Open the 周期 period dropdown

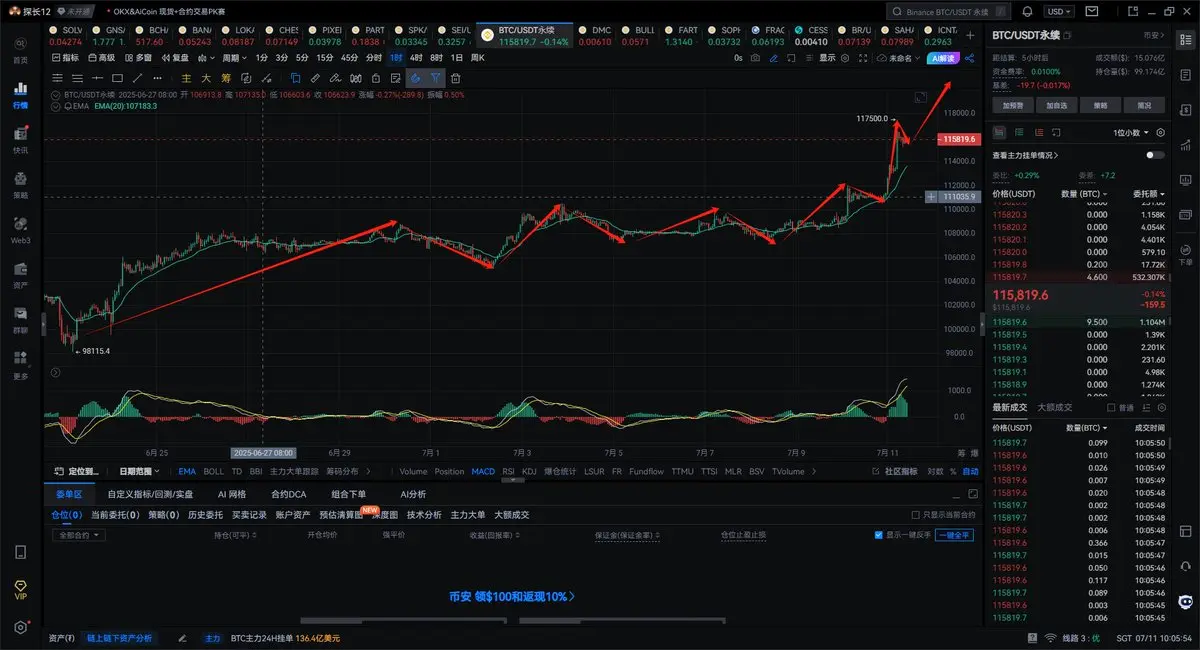[233, 58]
